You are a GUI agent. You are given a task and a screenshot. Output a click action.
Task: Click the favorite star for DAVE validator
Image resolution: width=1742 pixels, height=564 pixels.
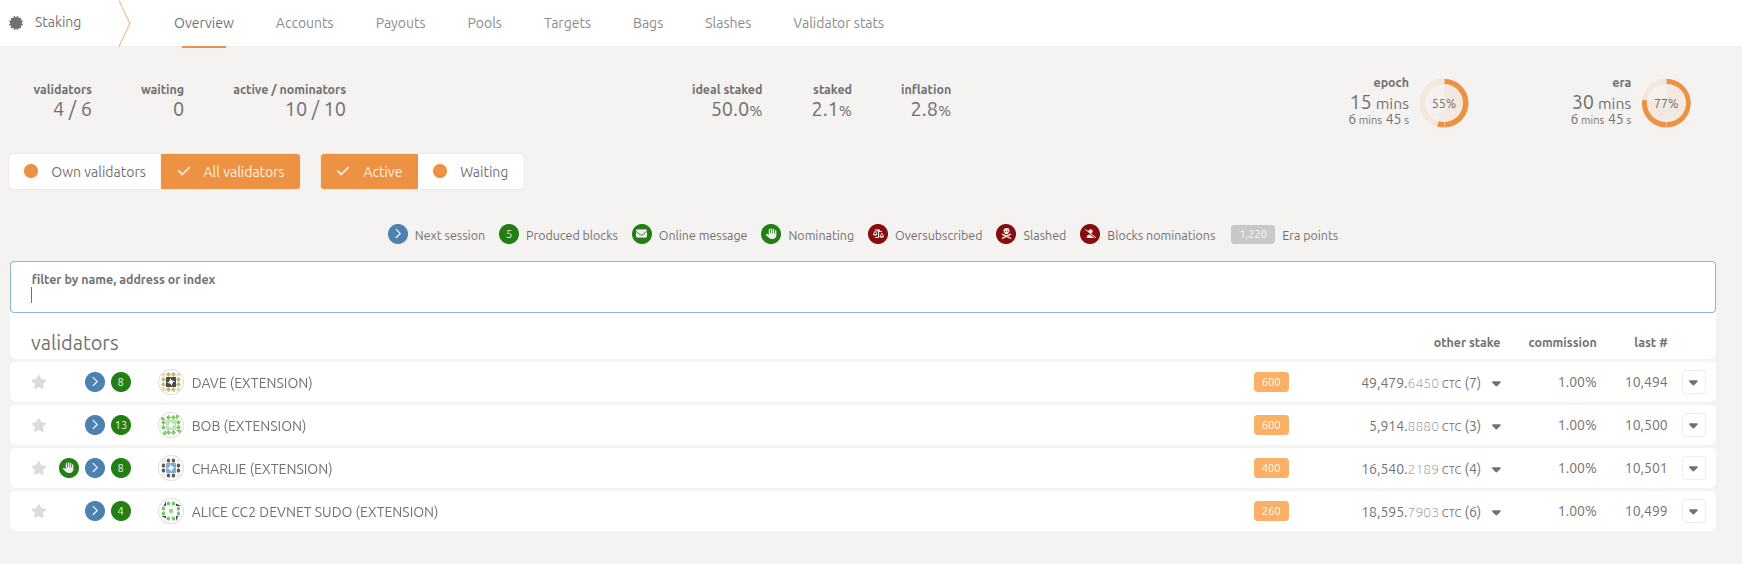coord(39,382)
